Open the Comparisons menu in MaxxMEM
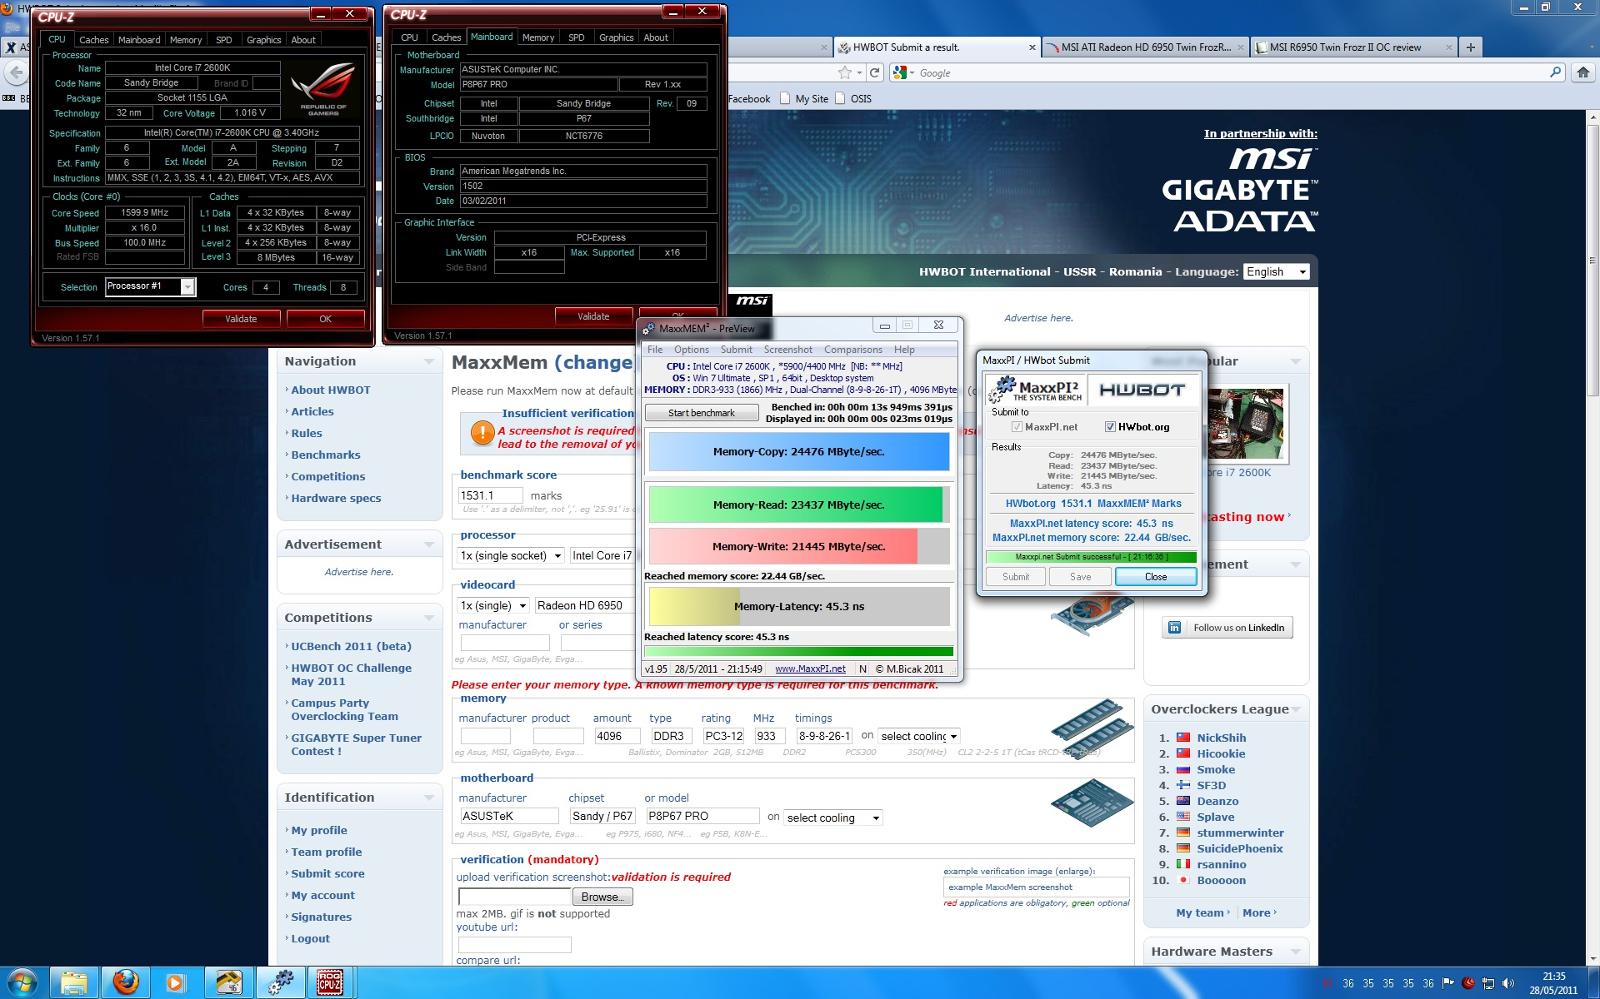The height and width of the screenshot is (999, 1600). pyautogui.click(x=853, y=350)
